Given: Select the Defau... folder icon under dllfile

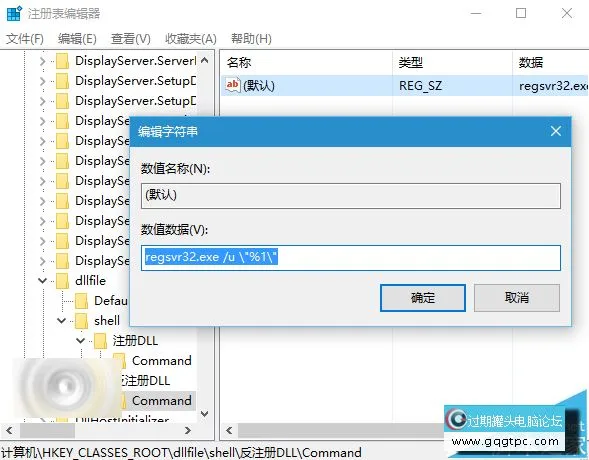Looking at the screenshot, I should 81,301.
